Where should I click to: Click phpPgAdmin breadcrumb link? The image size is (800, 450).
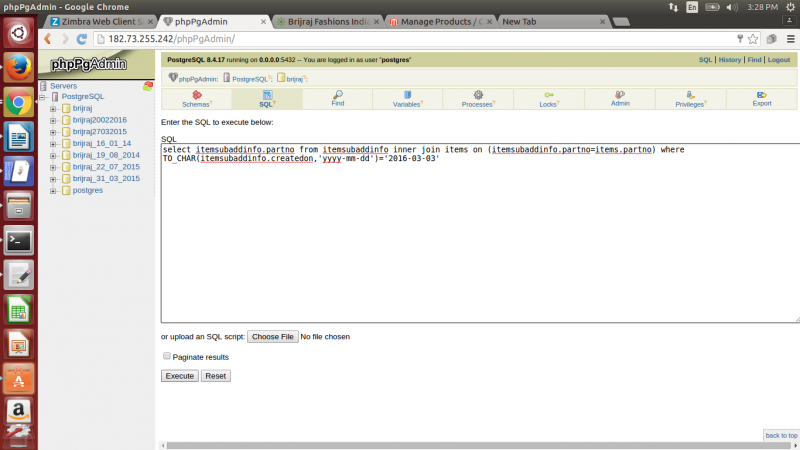(x=197, y=79)
